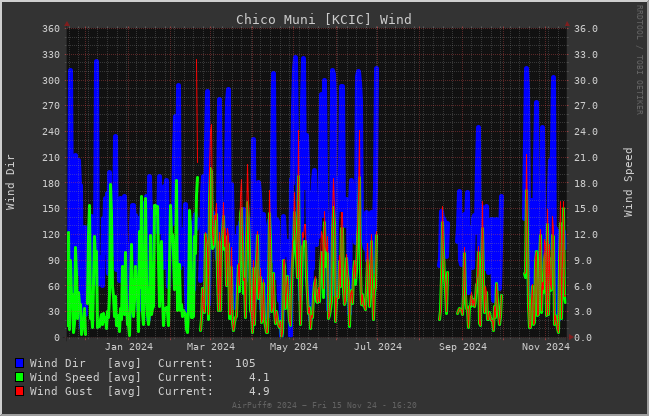Click the 300 tick on left axis
The height and width of the screenshot is (416, 649).
click(x=51, y=81)
